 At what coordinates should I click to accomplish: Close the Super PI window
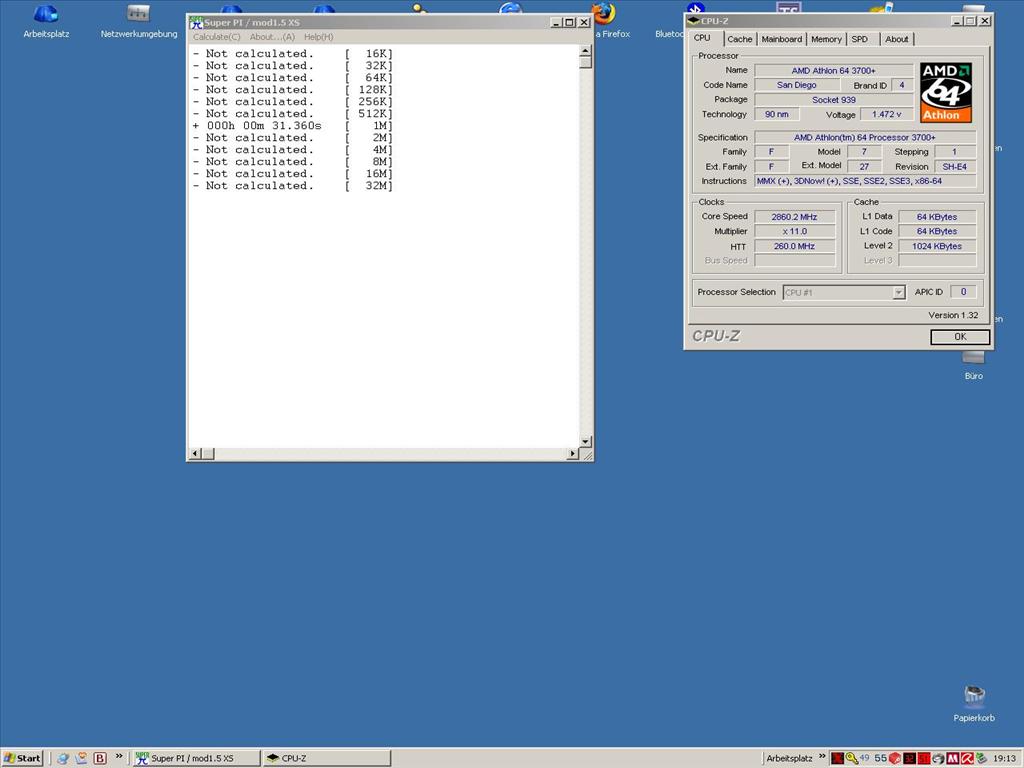pyautogui.click(x=584, y=22)
